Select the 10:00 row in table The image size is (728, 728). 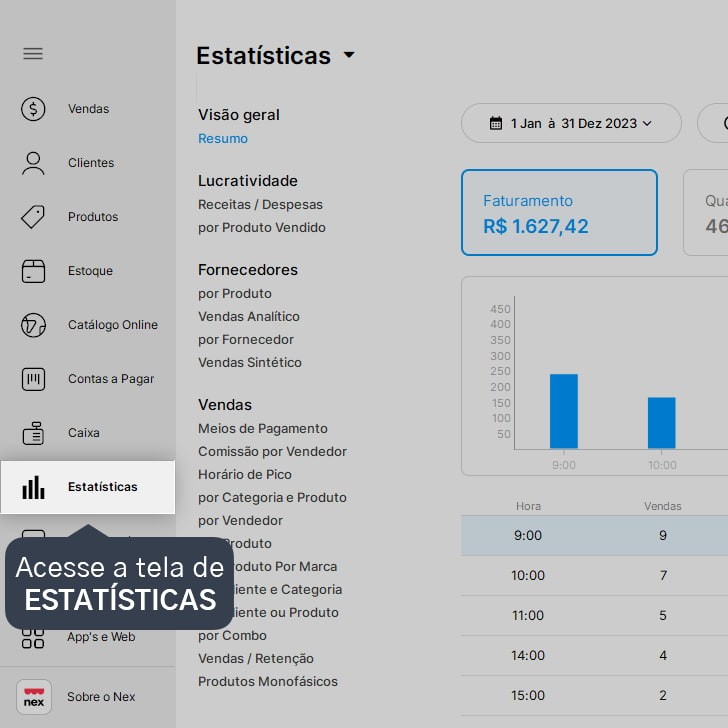click(x=594, y=576)
